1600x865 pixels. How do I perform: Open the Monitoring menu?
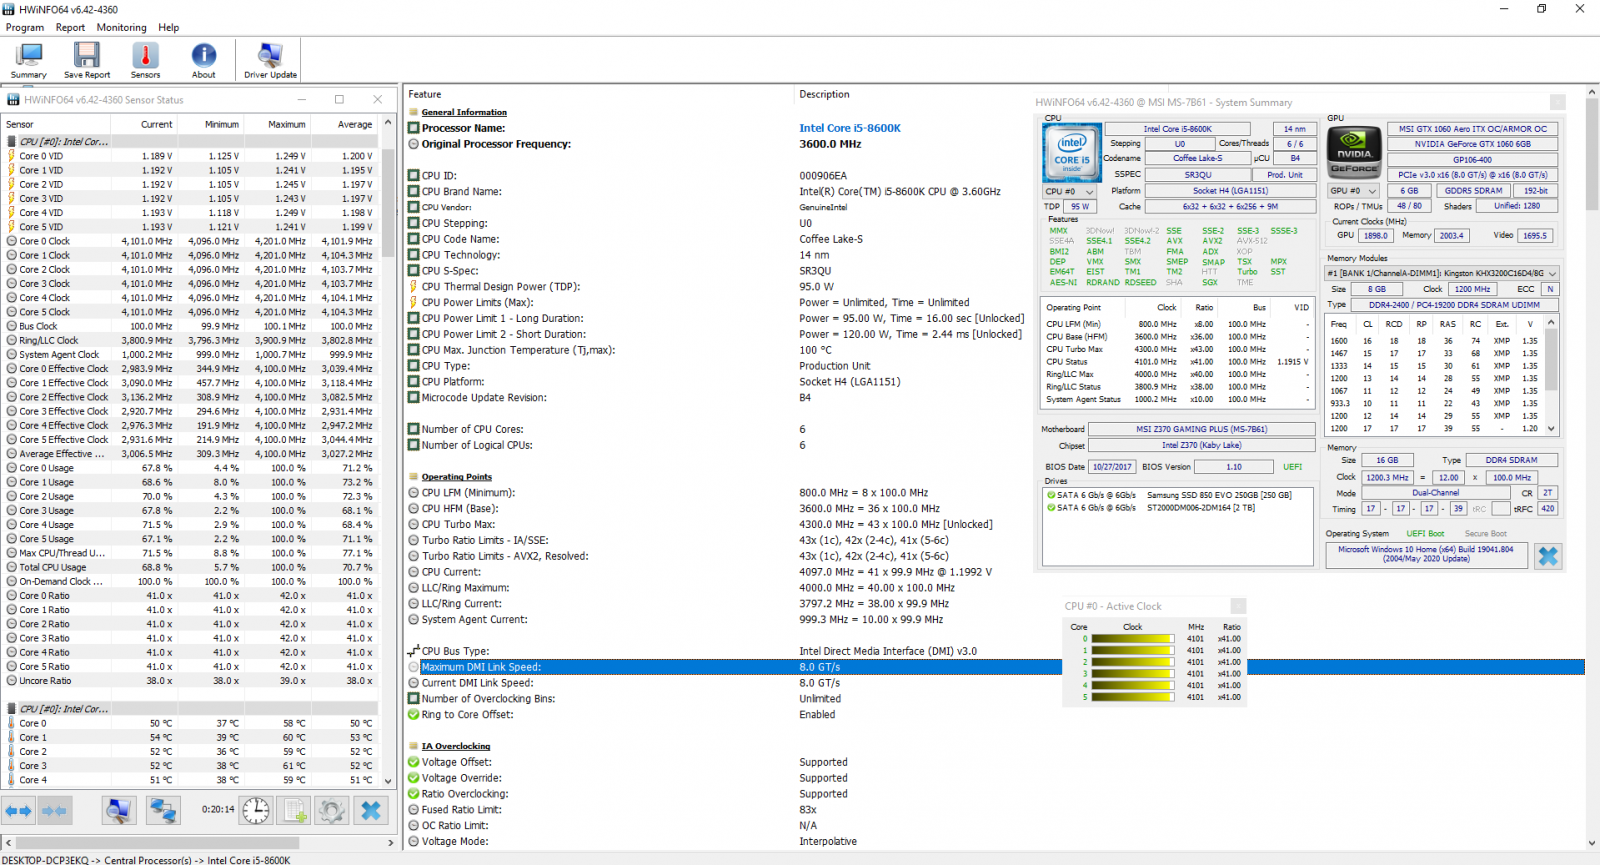121,28
